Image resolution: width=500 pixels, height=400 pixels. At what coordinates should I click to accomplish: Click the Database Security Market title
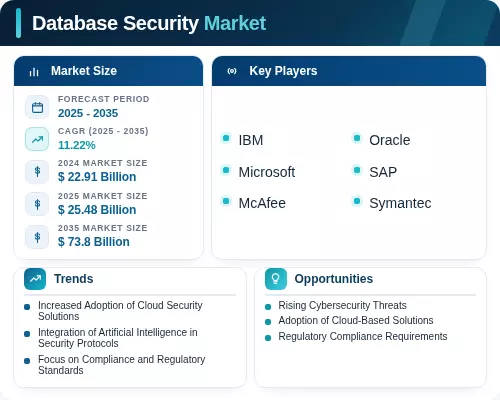[149, 23]
